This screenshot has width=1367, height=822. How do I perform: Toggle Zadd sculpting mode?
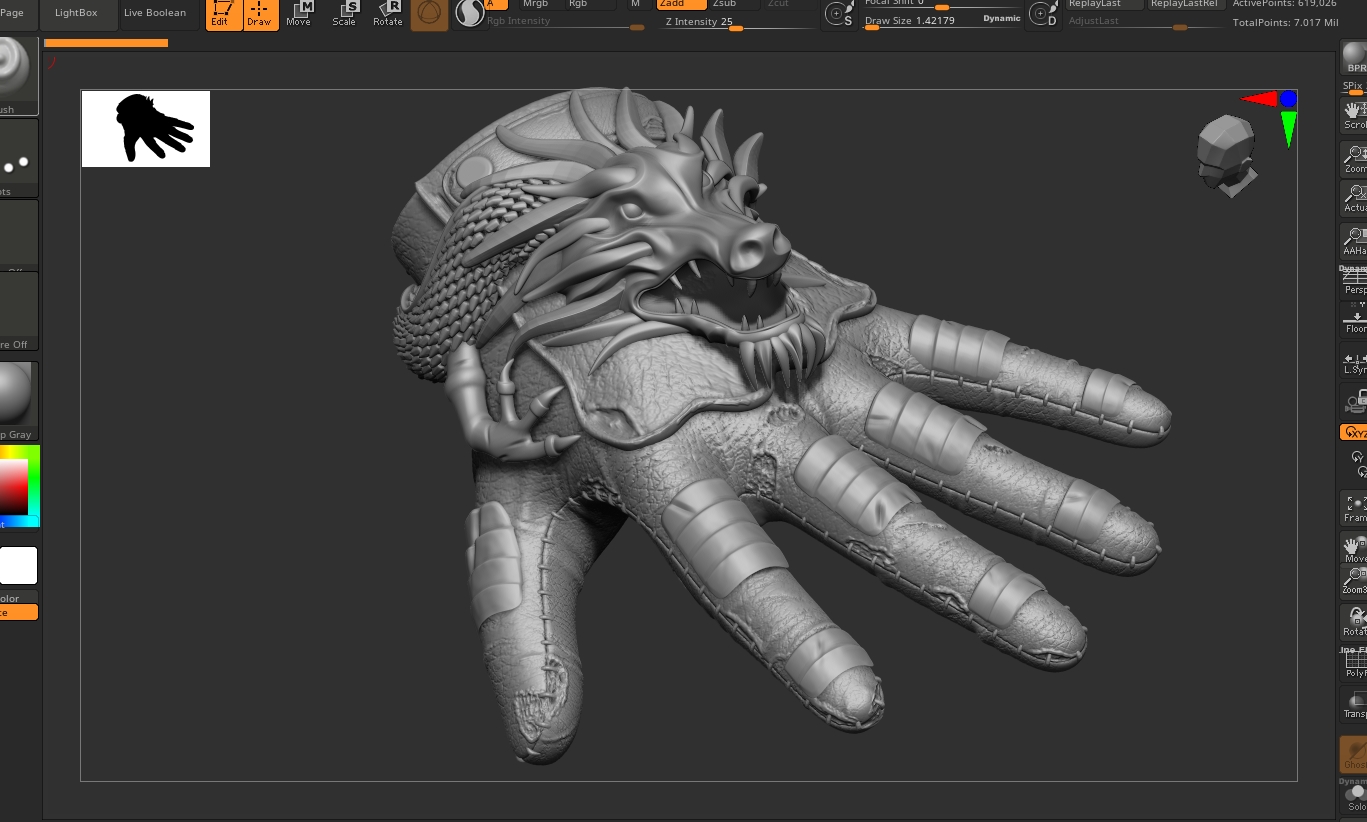tap(681, 4)
